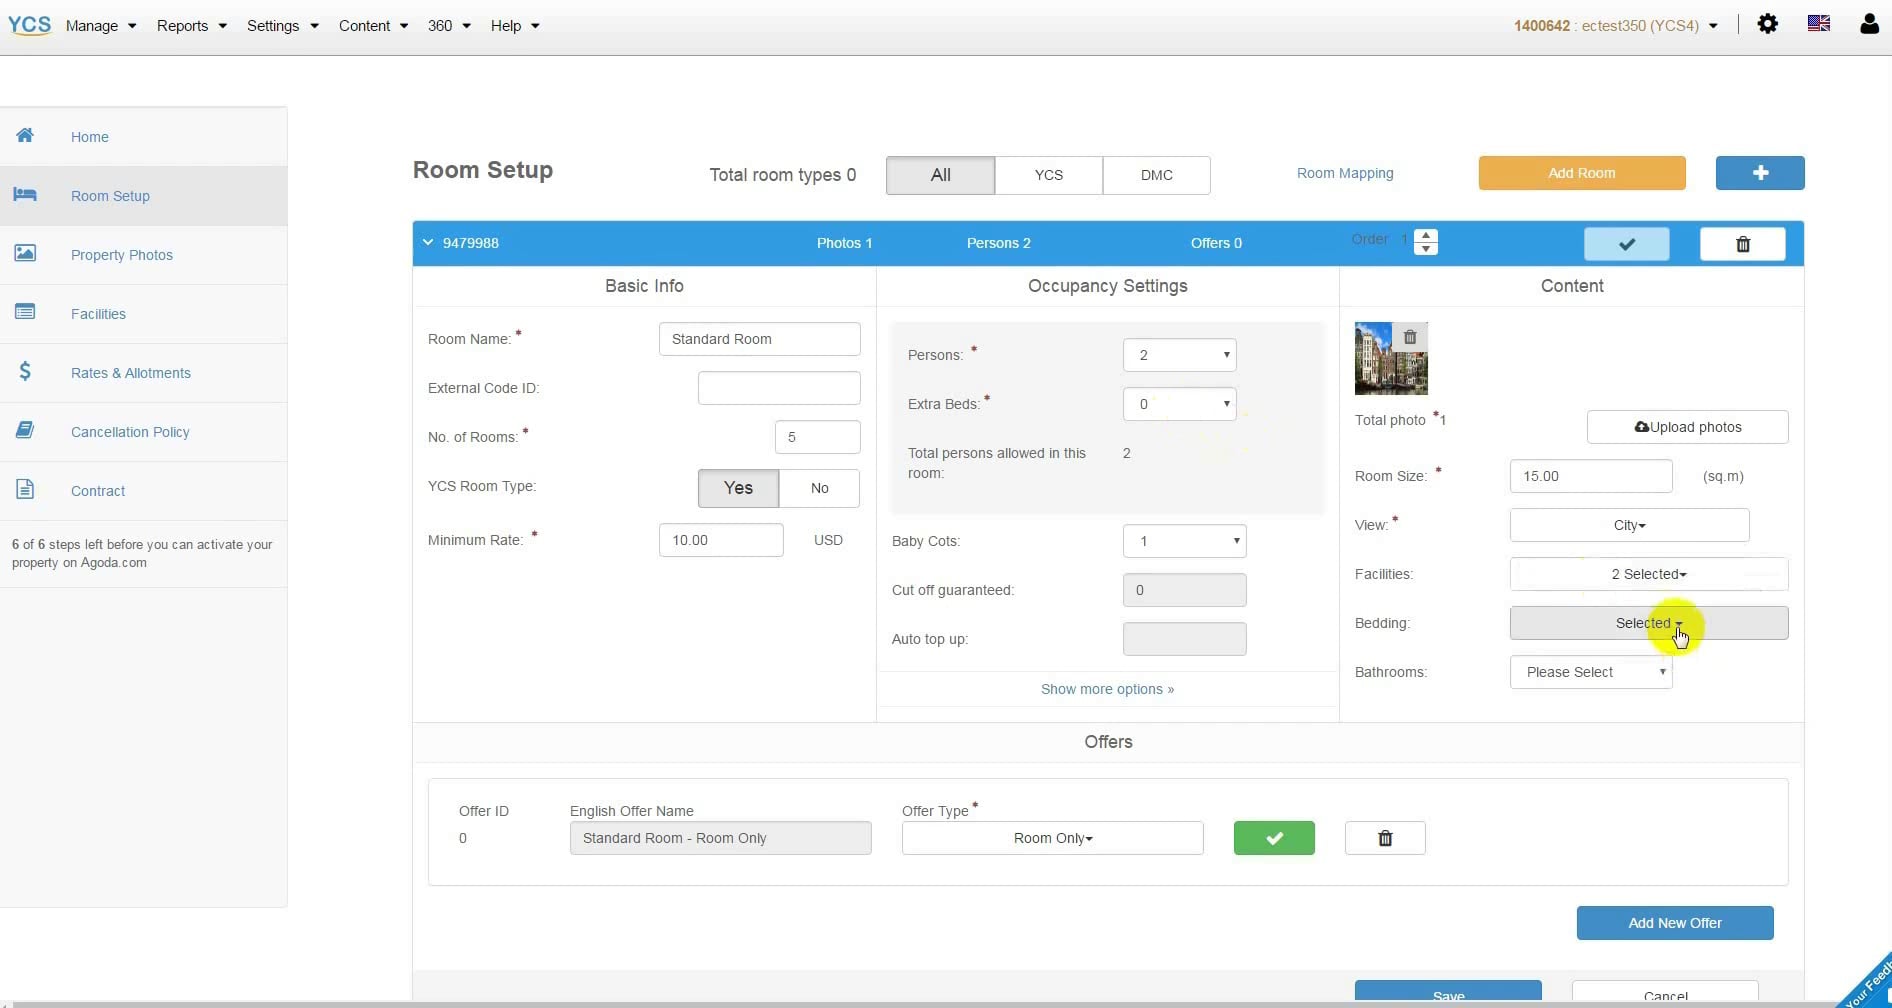The height and width of the screenshot is (1008, 1892).
Task: Open the Room Mapping link
Action: tap(1345, 173)
